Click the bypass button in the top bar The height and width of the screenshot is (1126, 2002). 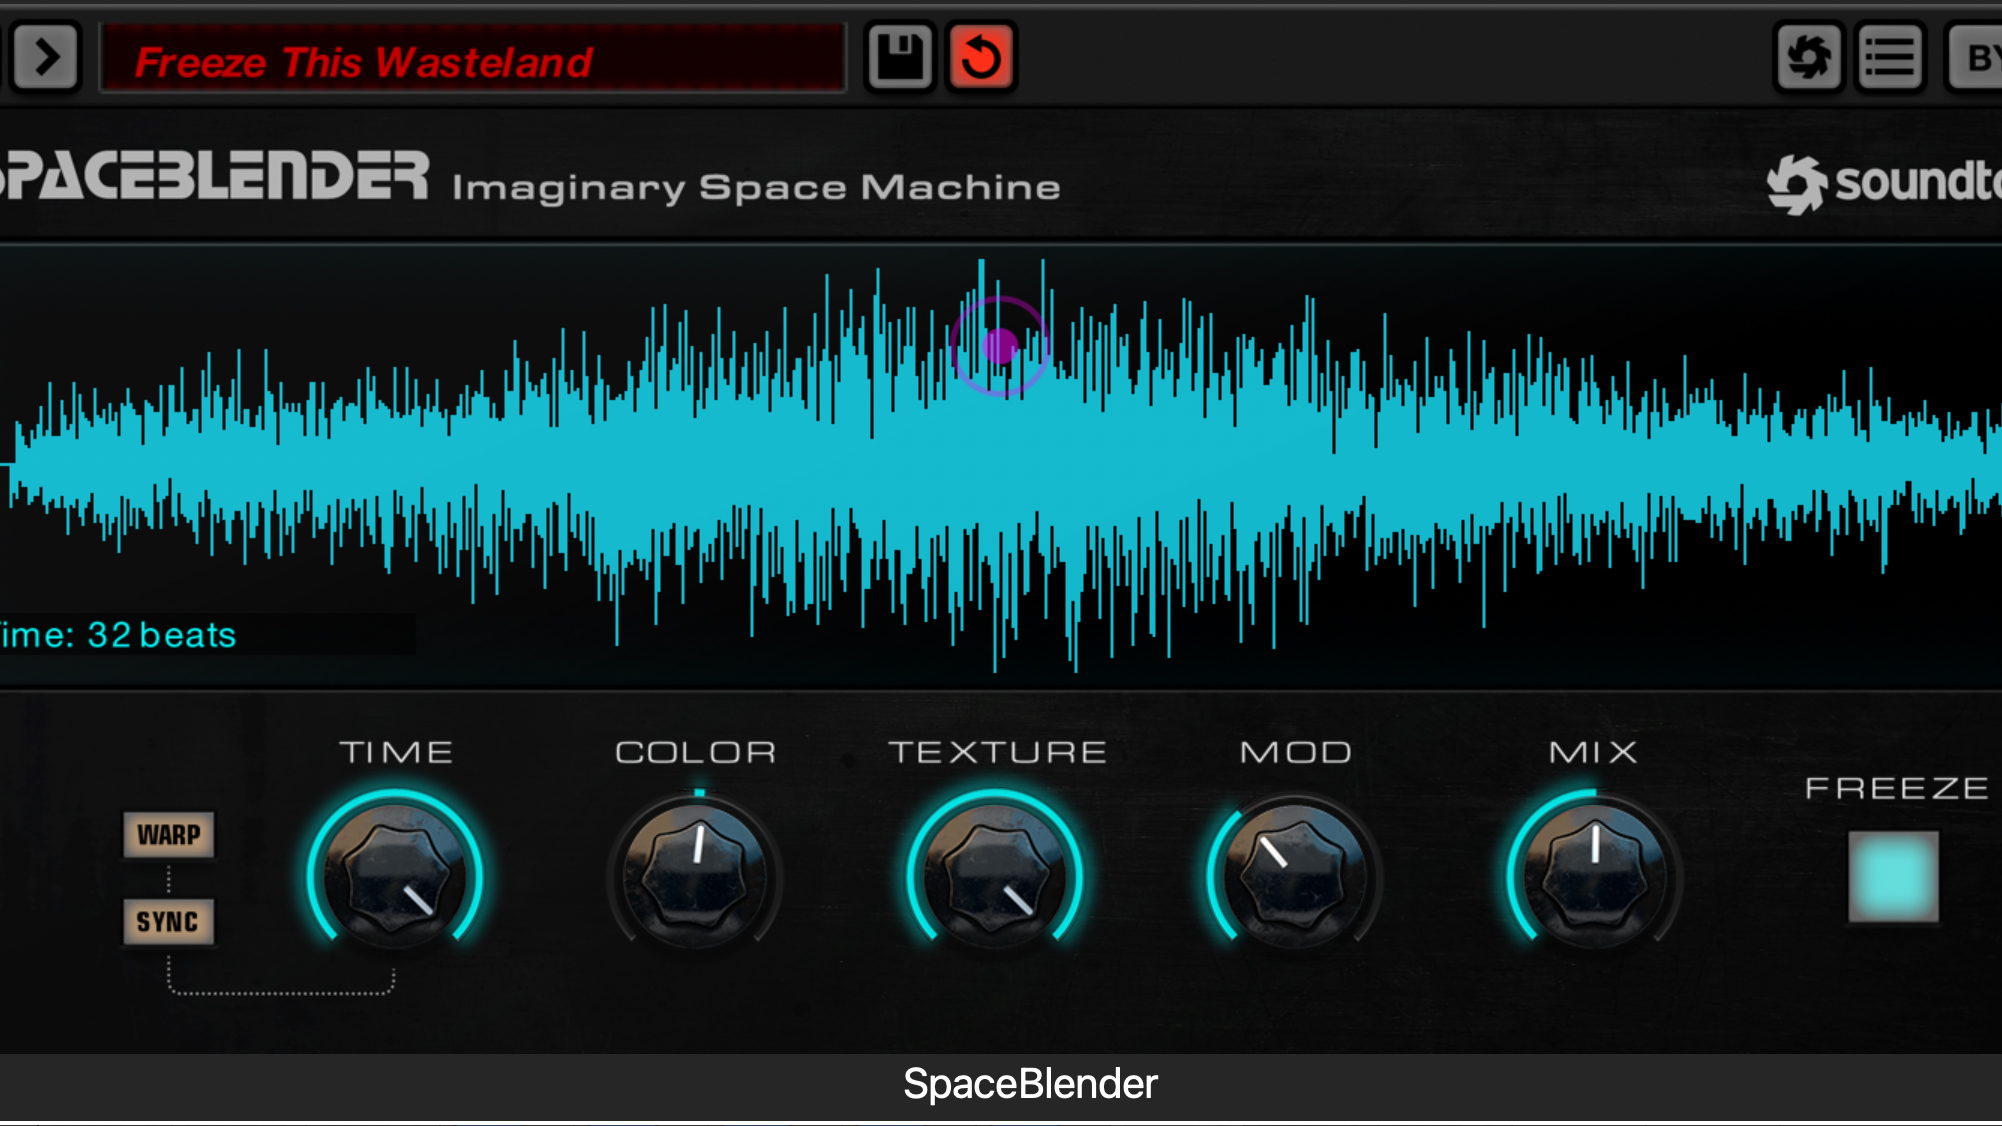(x=1975, y=58)
